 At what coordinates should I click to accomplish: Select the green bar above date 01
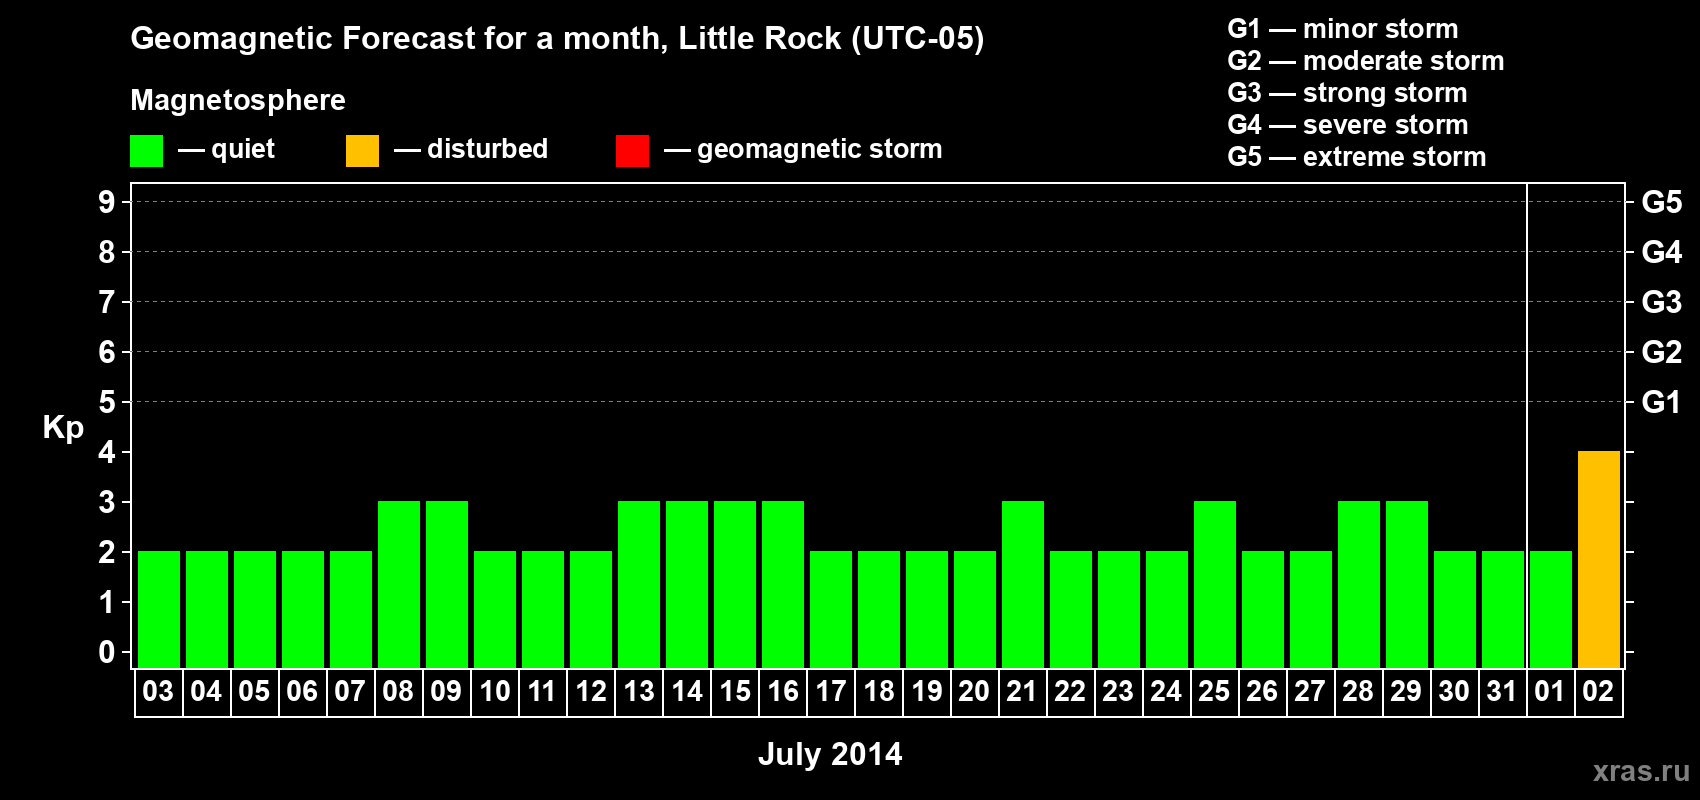(x=1550, y=609)
